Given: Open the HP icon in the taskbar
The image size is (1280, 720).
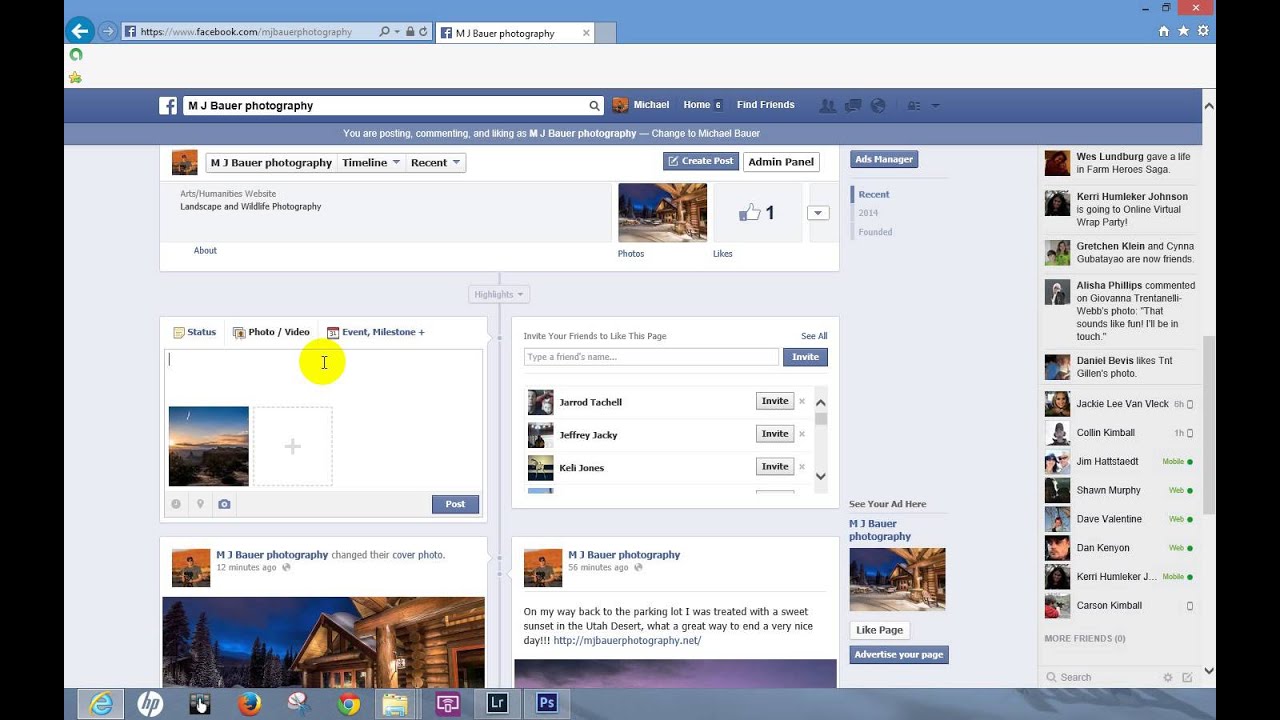Looking at the screenshot, I should [150, 704].
